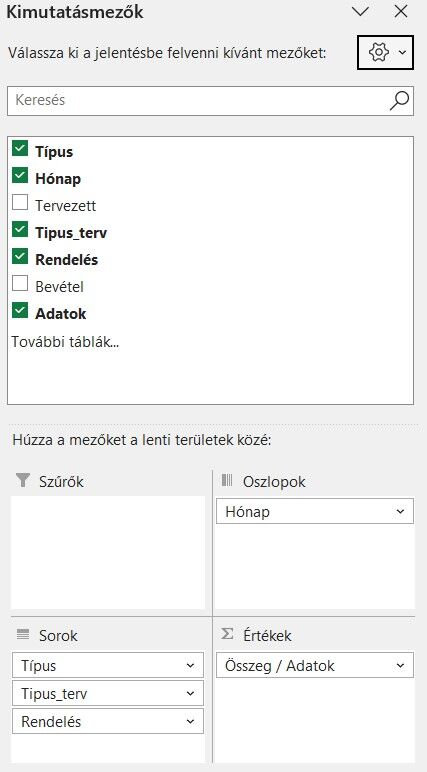
Task: Click the Értékek sigma icon
Action: (227, 634)
